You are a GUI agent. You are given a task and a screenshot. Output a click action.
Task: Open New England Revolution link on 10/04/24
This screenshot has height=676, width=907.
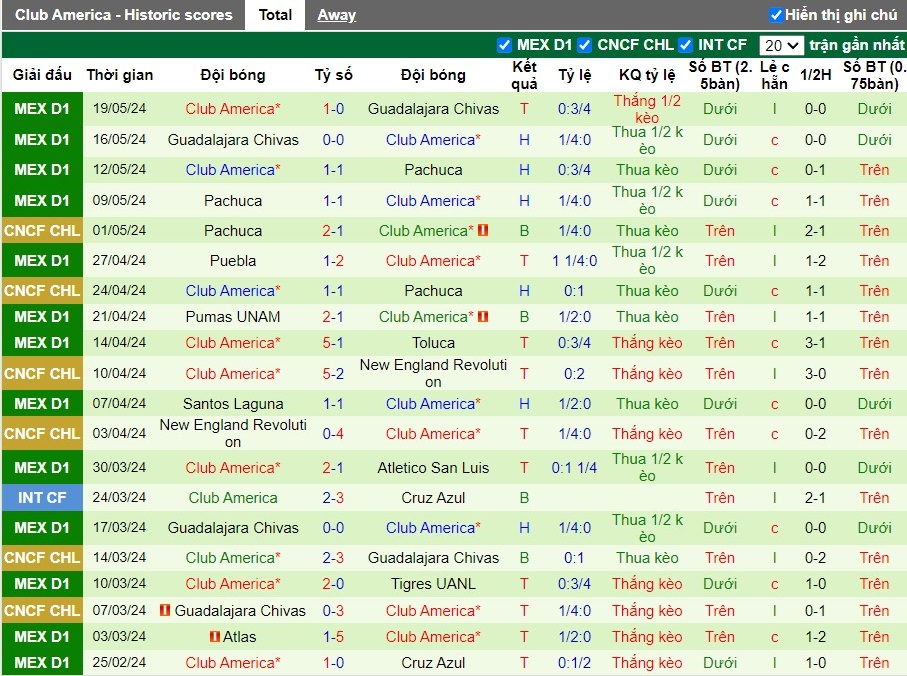(433, 374)
